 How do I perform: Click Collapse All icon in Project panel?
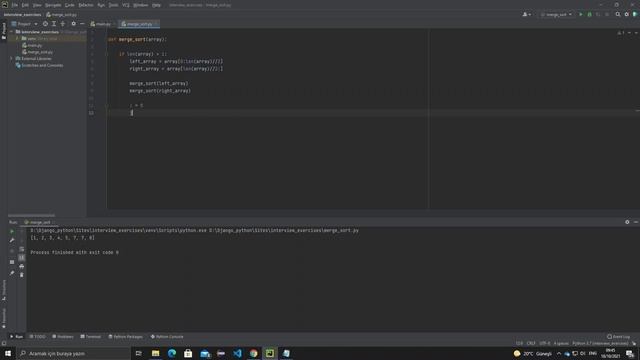(x=63, y=24)
